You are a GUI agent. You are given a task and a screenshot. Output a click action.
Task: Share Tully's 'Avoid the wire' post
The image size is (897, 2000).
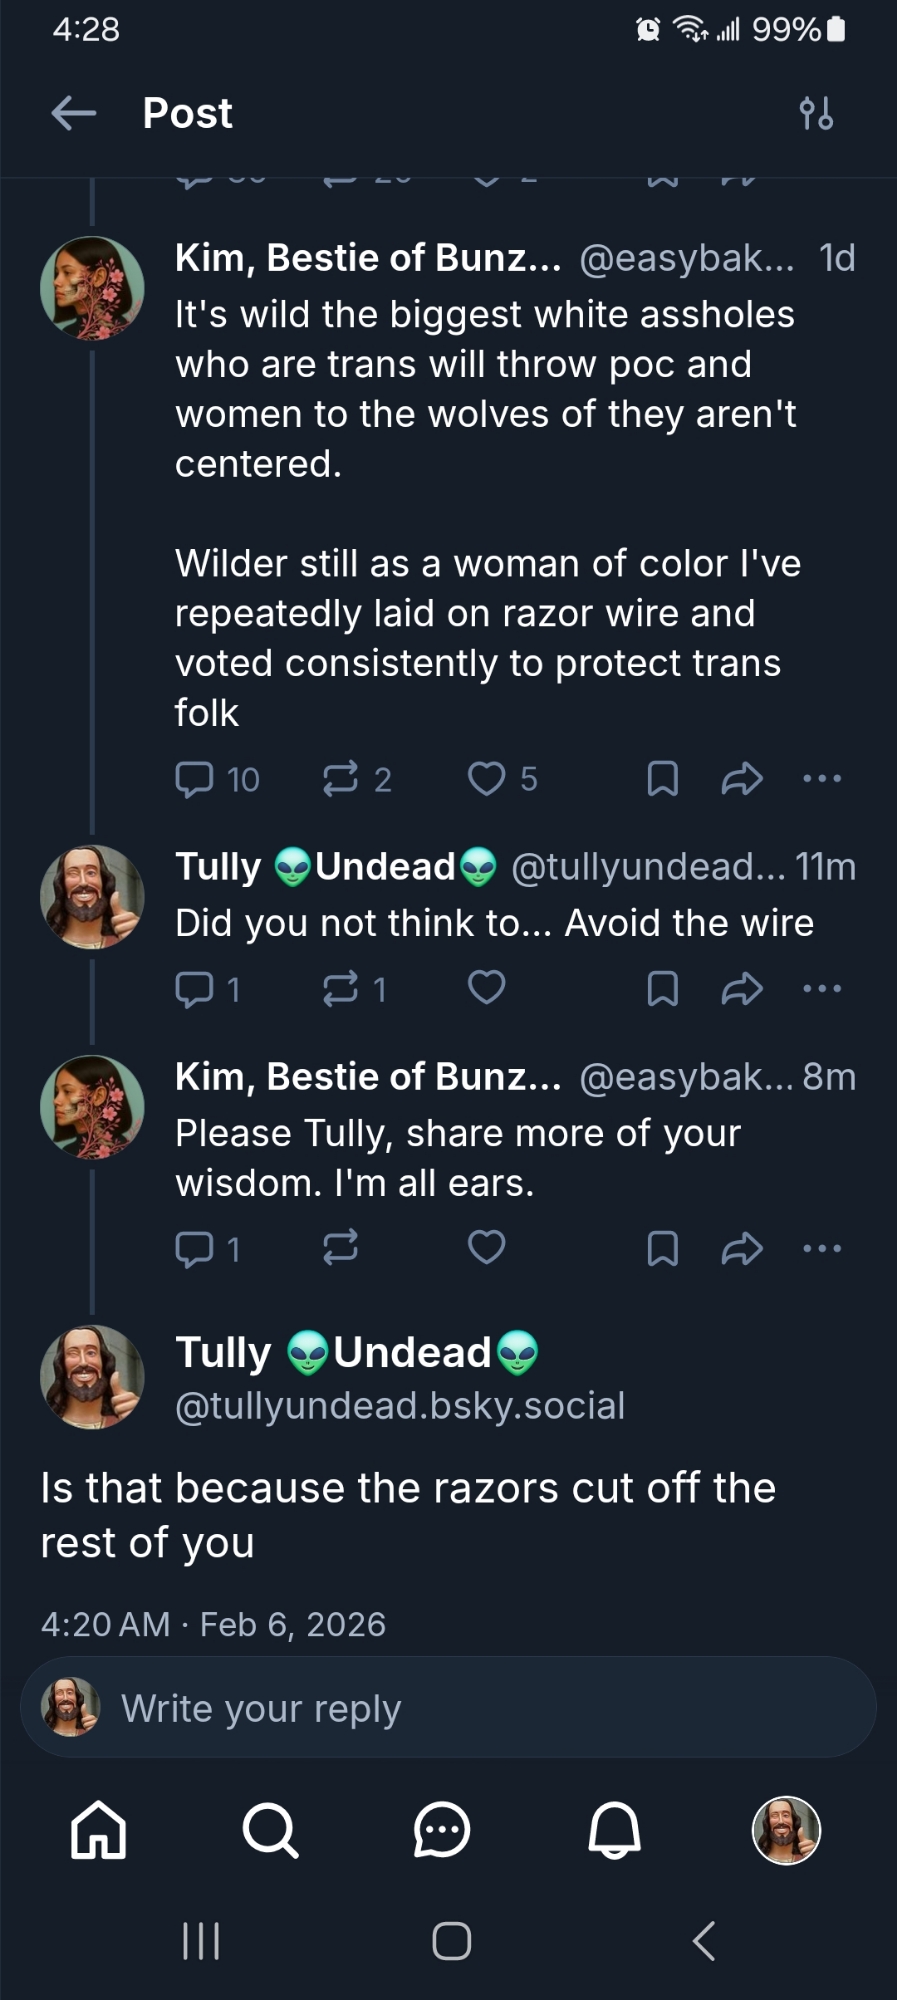pos(742,989)
